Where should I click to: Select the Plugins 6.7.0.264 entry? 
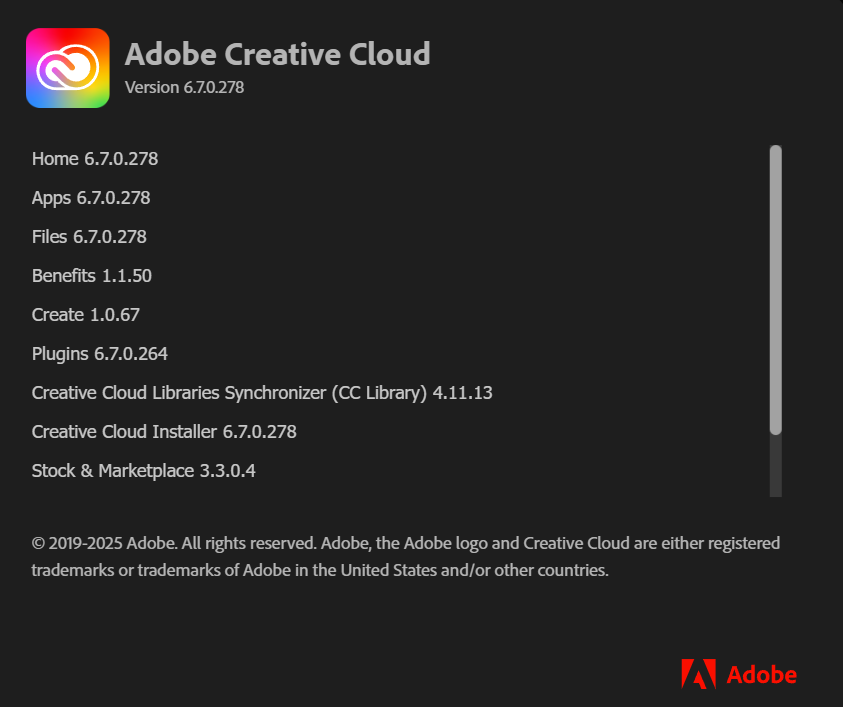click(100, 354)
